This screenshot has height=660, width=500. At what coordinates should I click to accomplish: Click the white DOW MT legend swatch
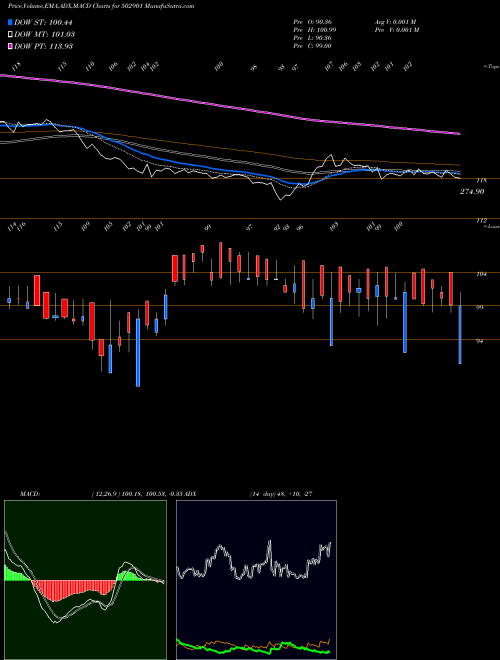10,35
